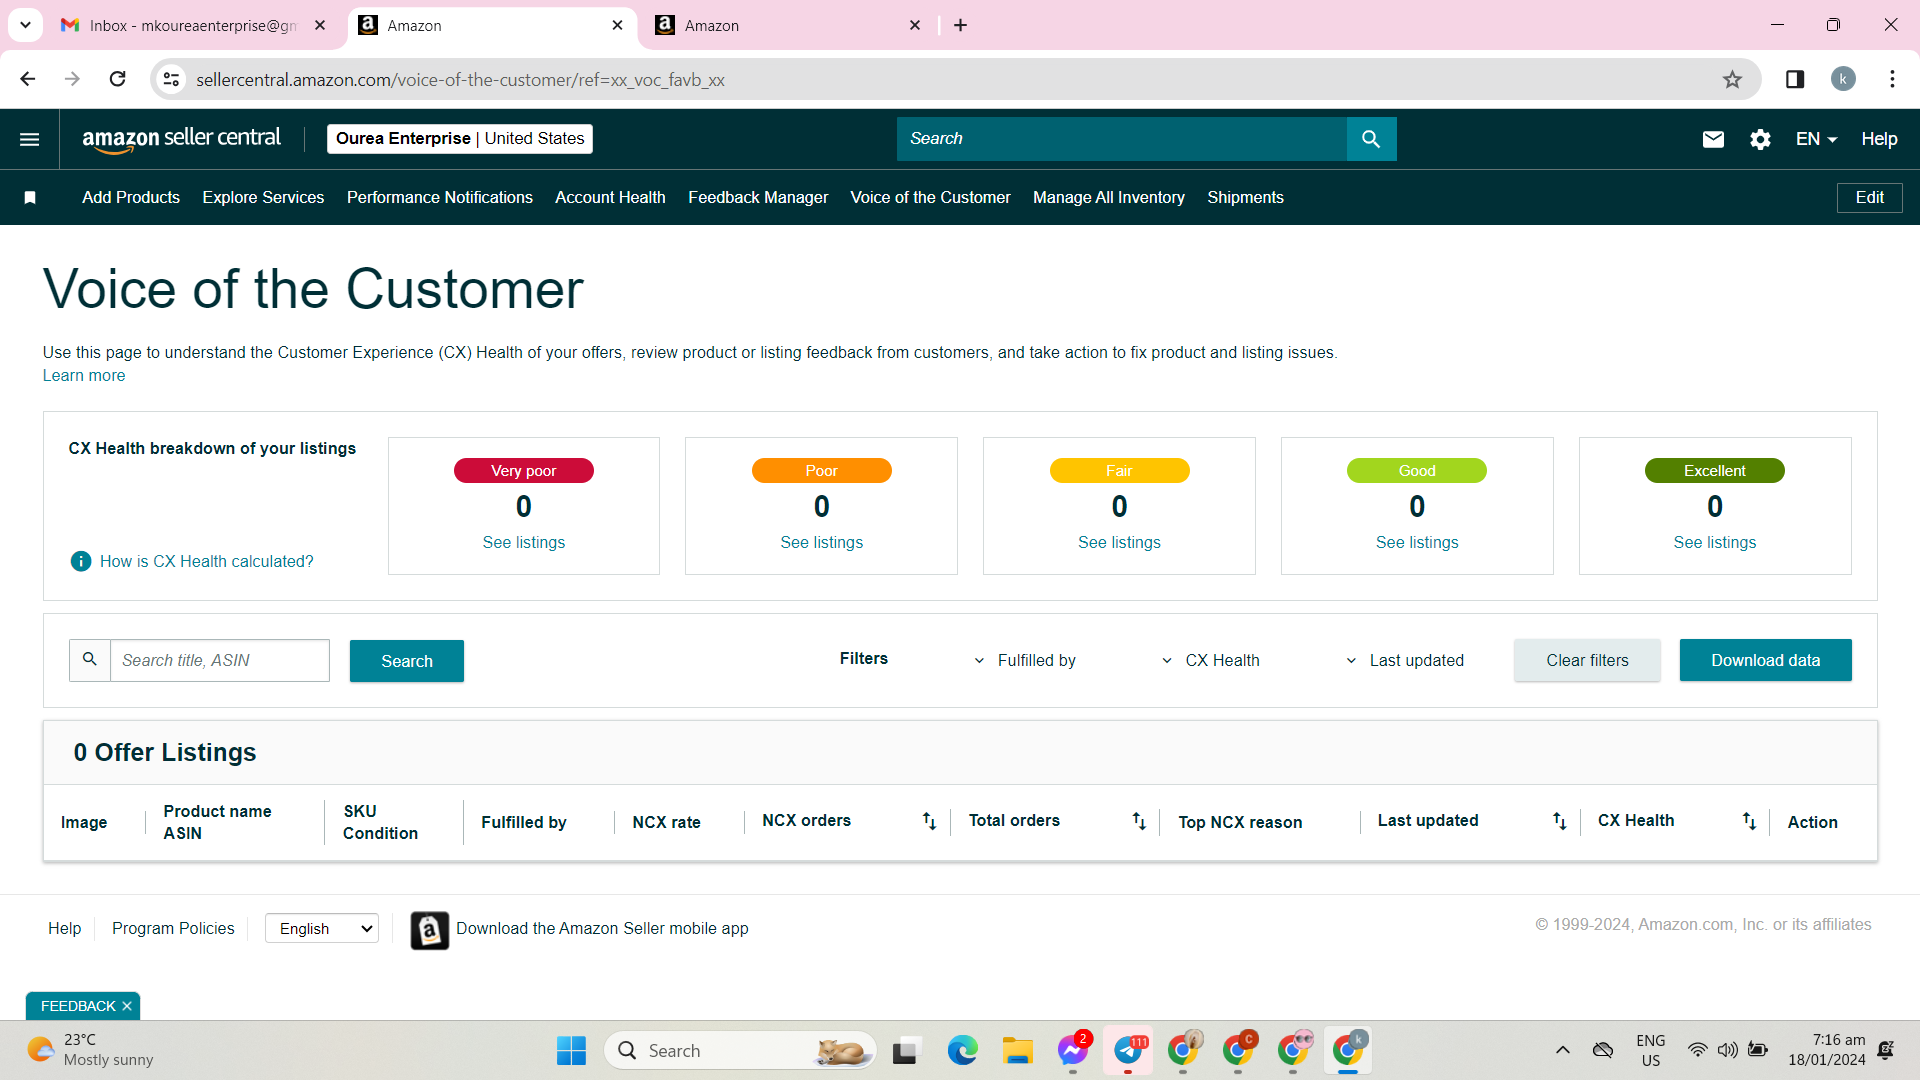See listings under Excellent
Image resolution: width=1920 pixels, height=1080 pixels.
click(x=1715, y=543)
